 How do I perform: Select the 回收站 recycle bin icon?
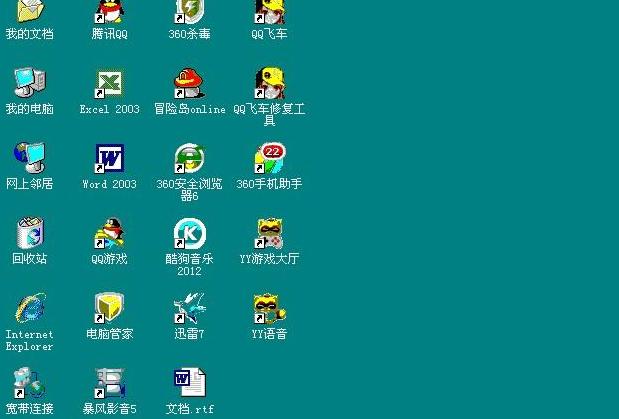(30, 233)
